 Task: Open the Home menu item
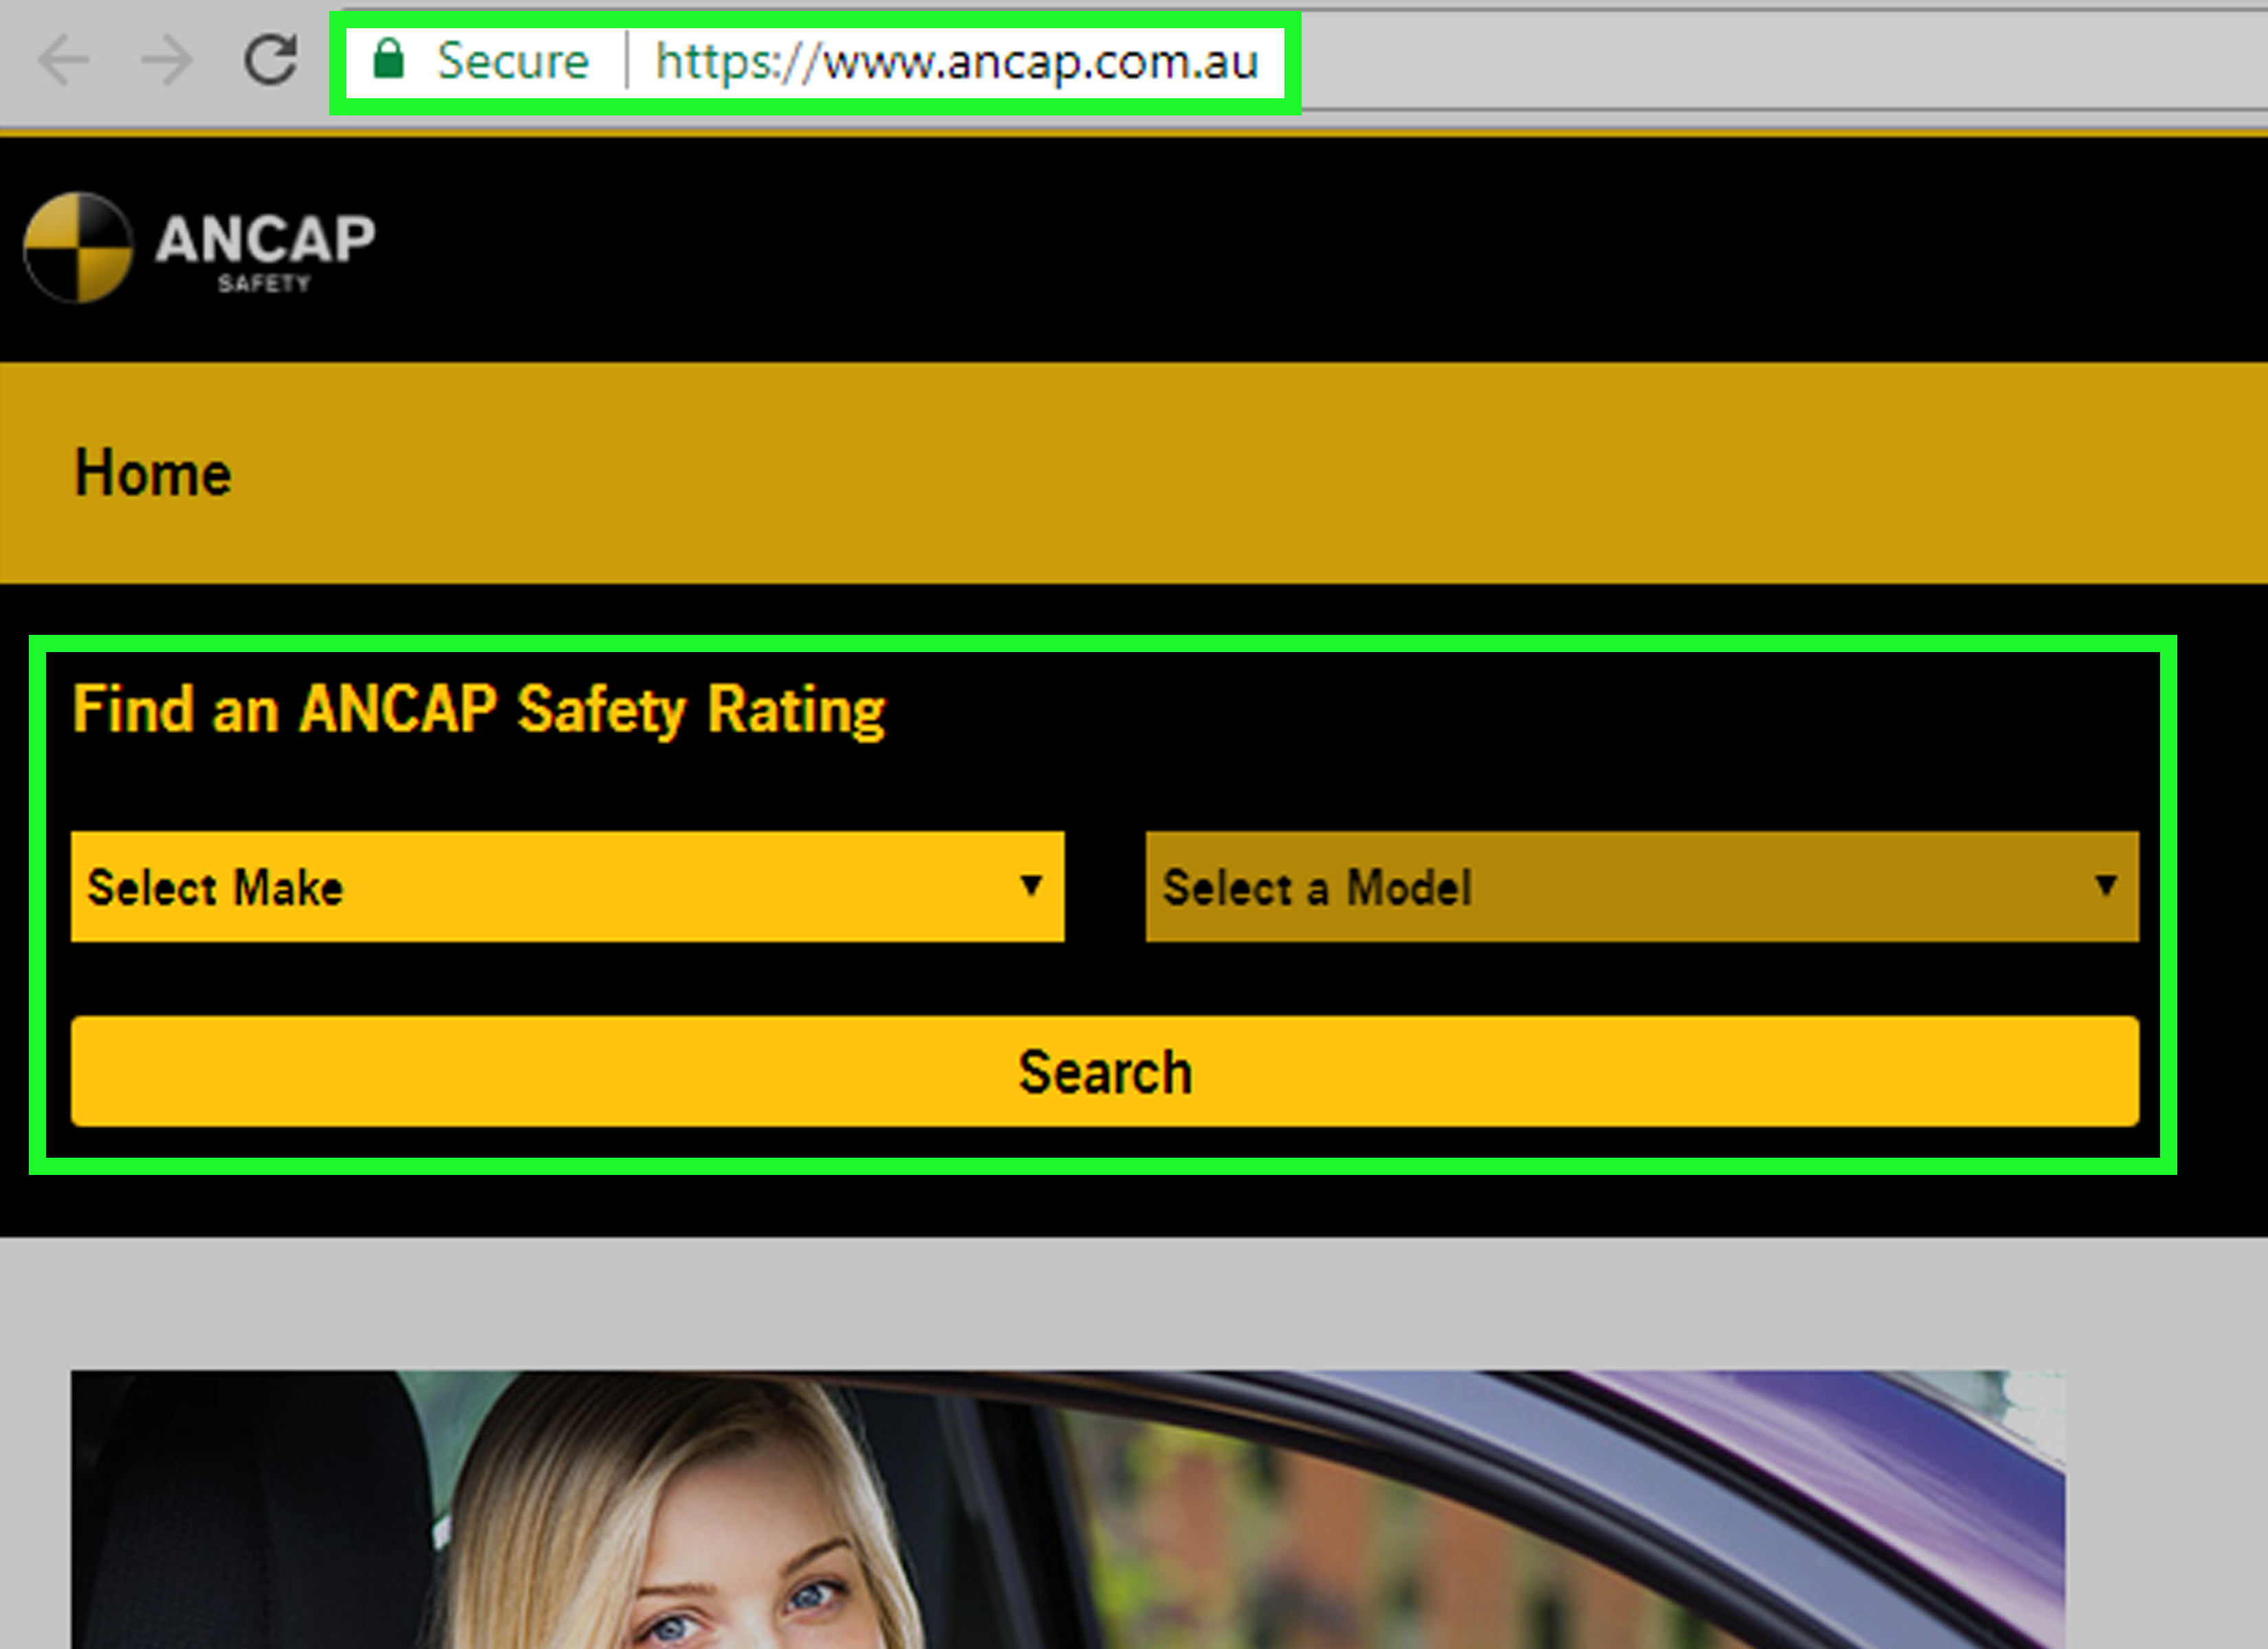153,473
